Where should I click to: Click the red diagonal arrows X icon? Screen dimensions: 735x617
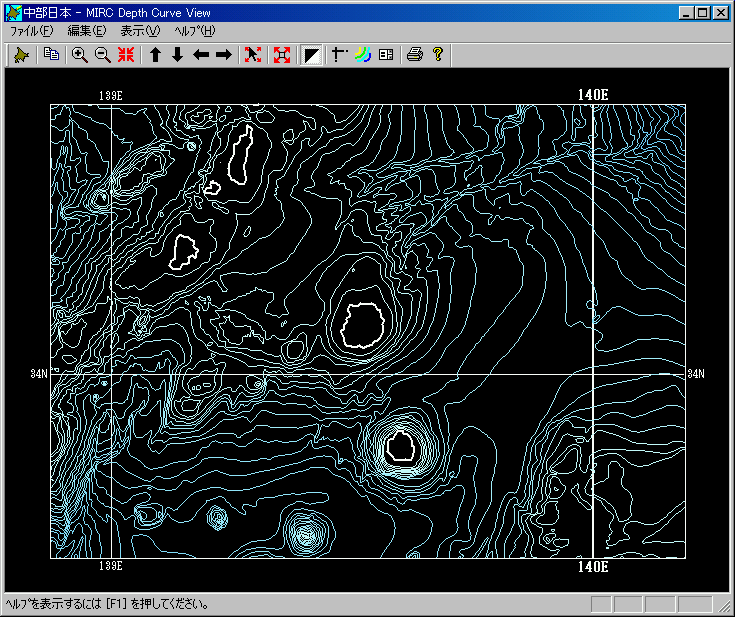point(253,55)
